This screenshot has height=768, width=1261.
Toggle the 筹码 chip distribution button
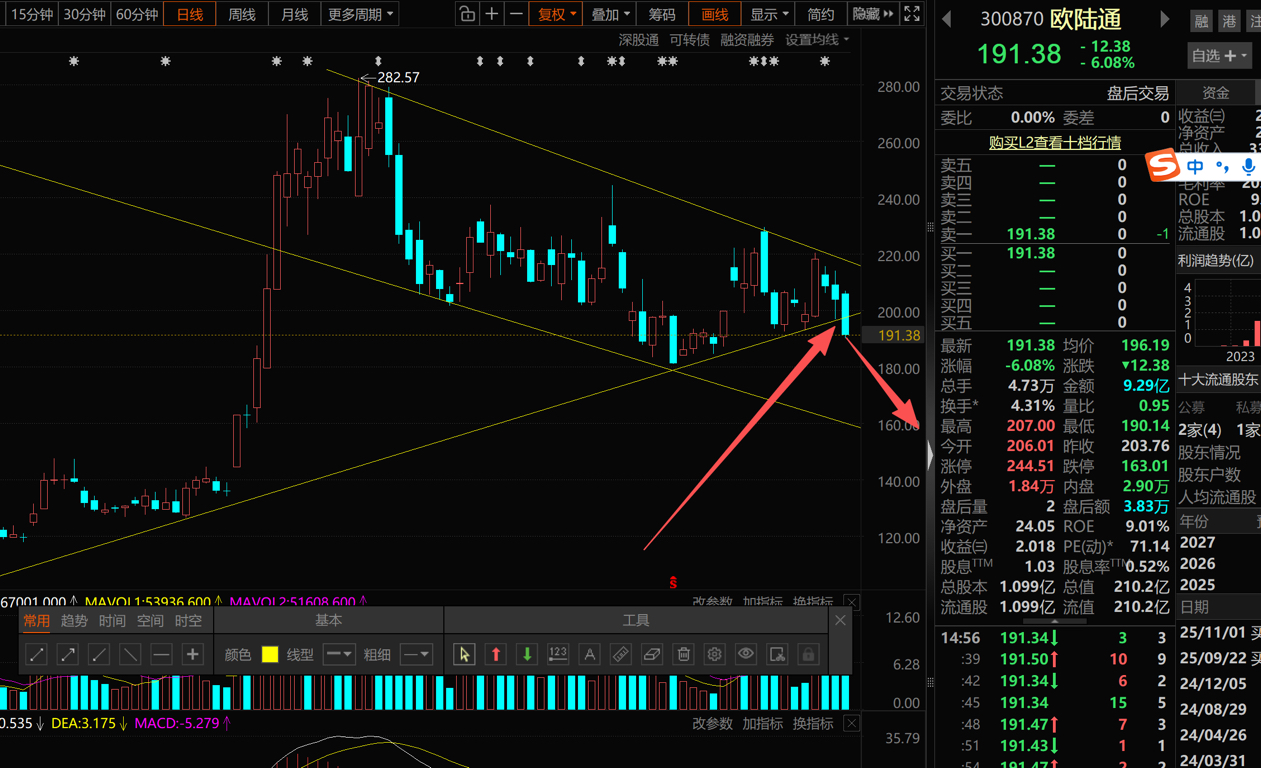pyautogui.click(x=662, y=14)
